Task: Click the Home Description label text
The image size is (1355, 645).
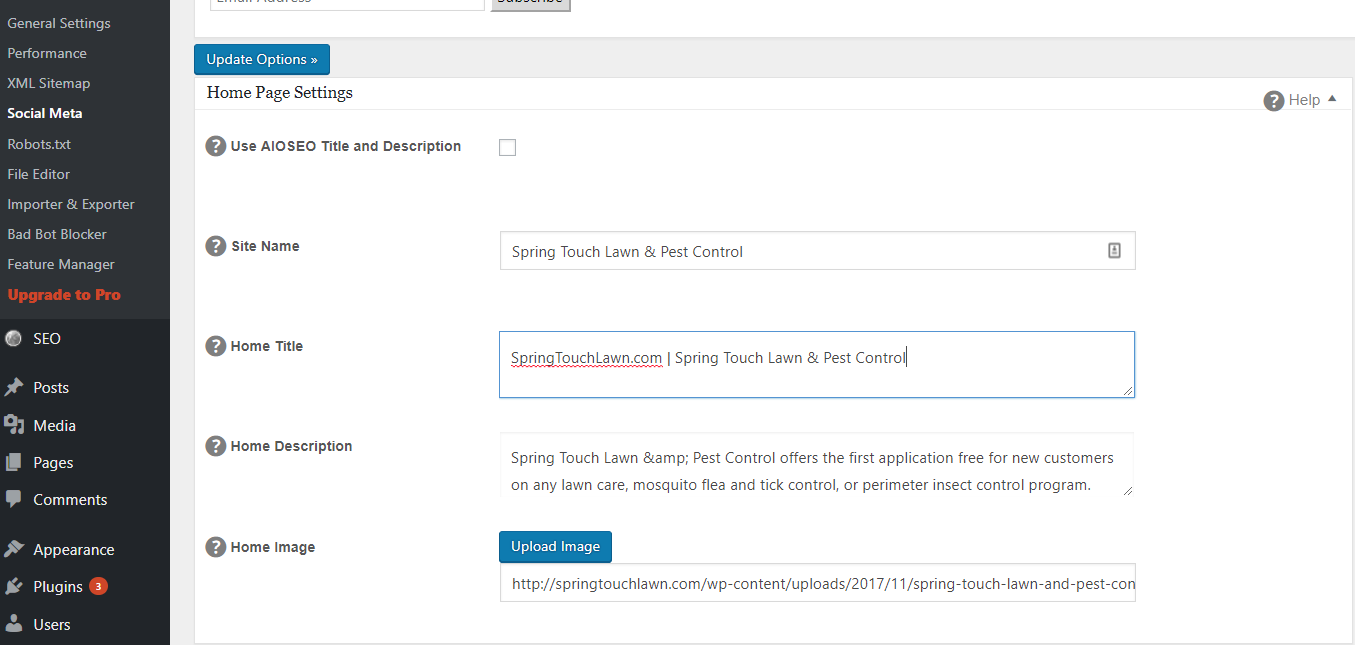Action: pos(291,446)
